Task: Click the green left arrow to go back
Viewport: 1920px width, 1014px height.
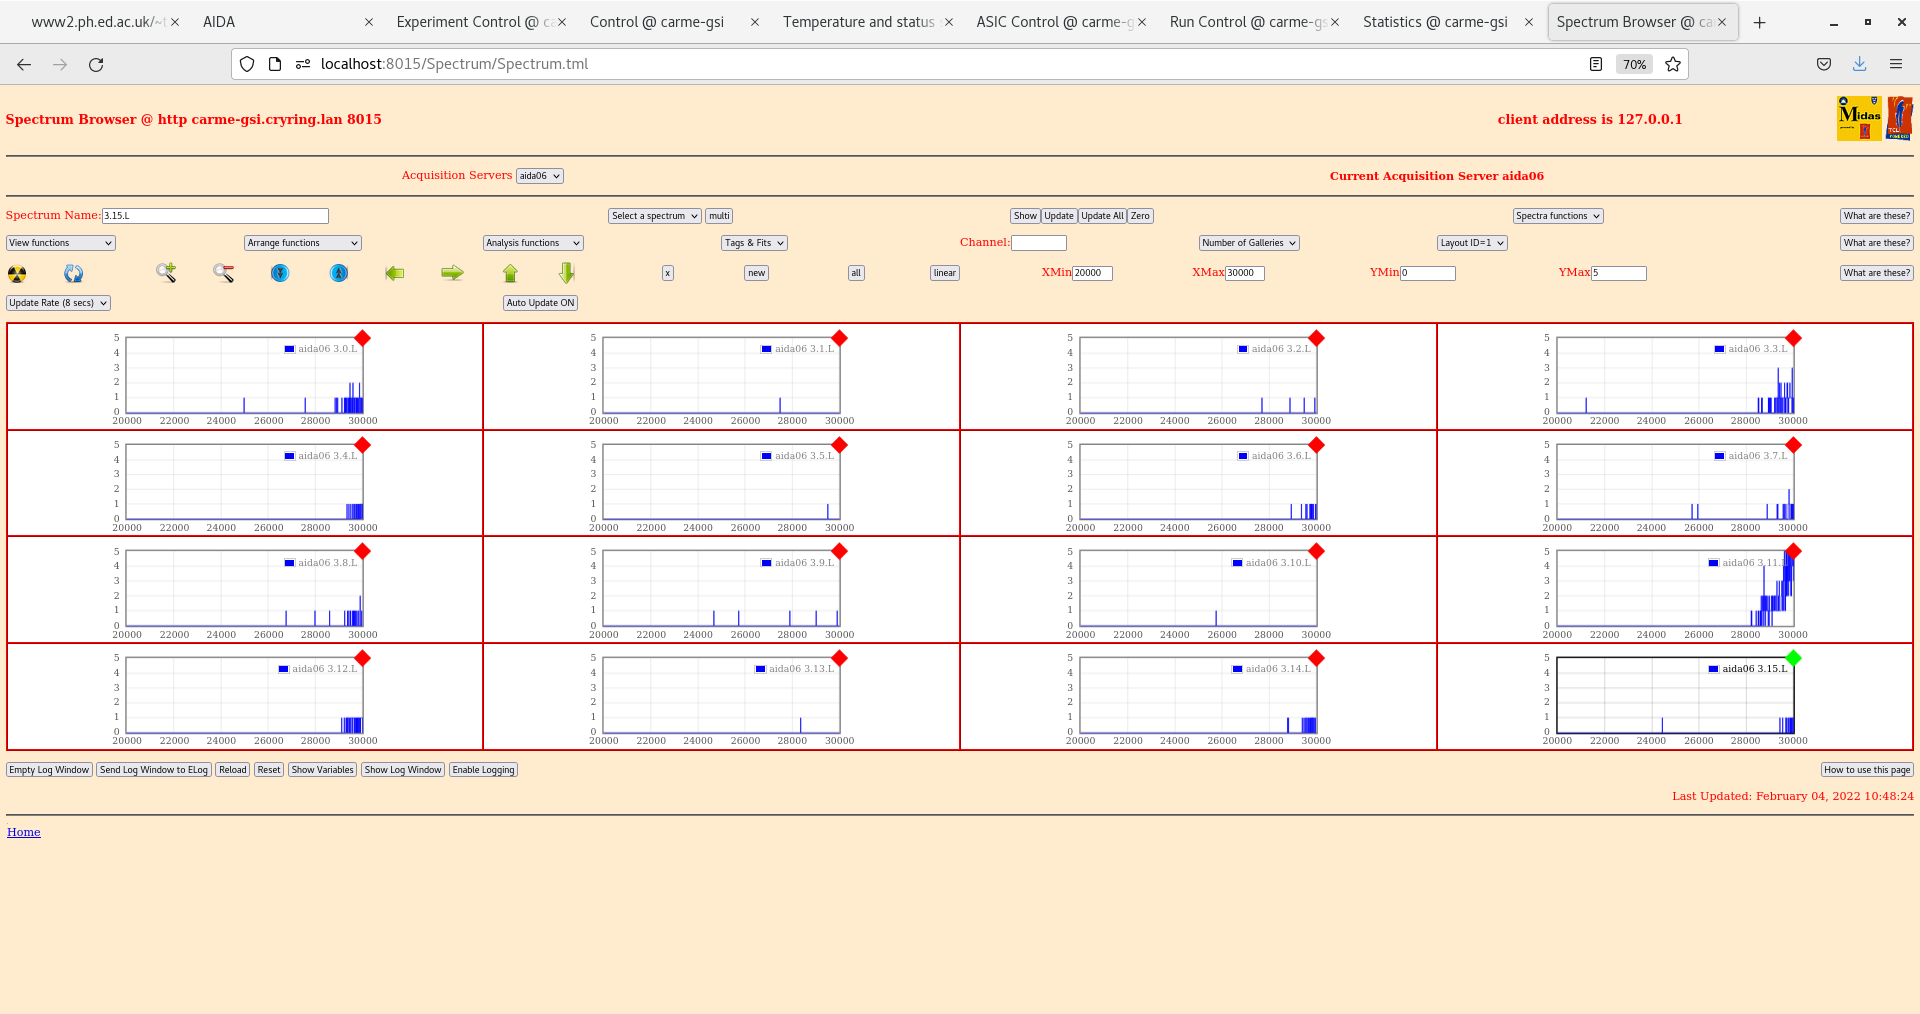Action: click(x=395, y=273)
